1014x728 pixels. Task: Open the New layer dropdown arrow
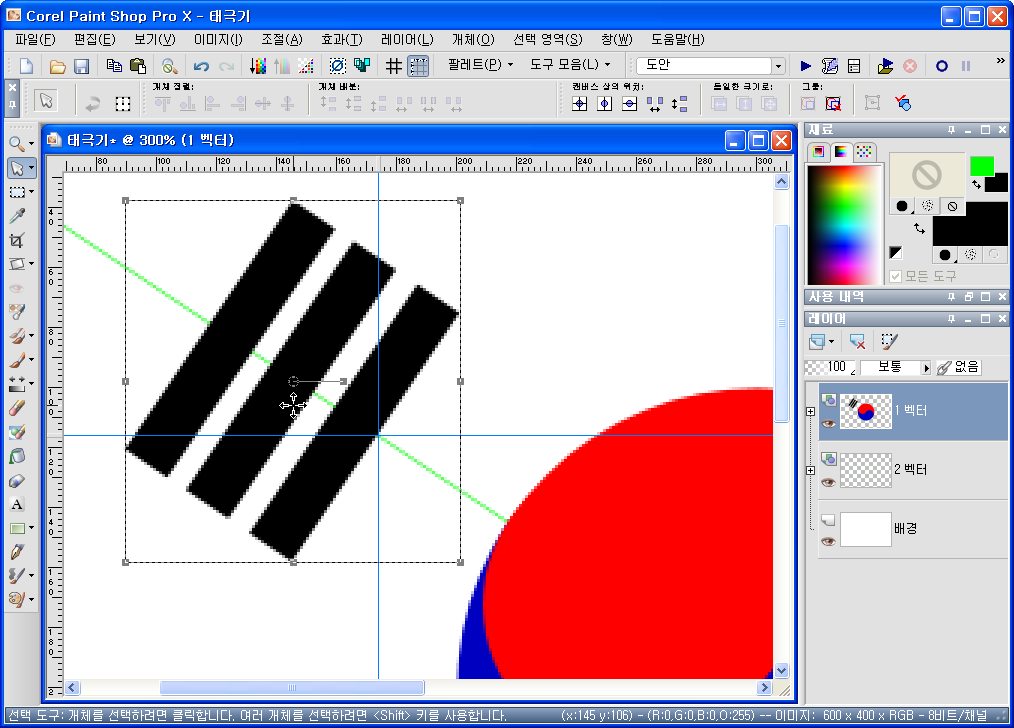832,341
